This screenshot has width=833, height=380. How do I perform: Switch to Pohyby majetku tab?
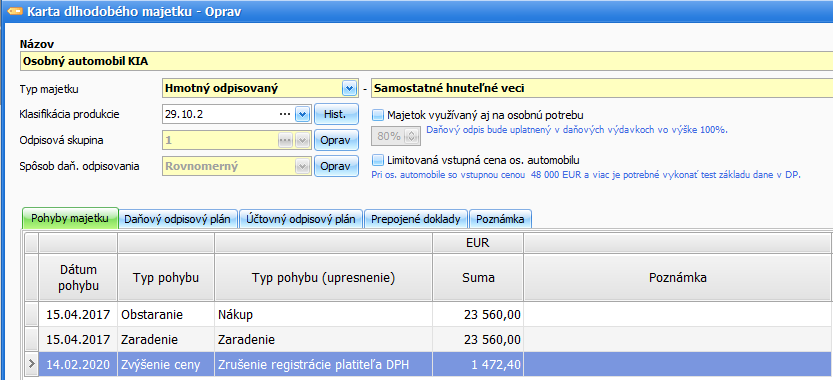[70, 218]
